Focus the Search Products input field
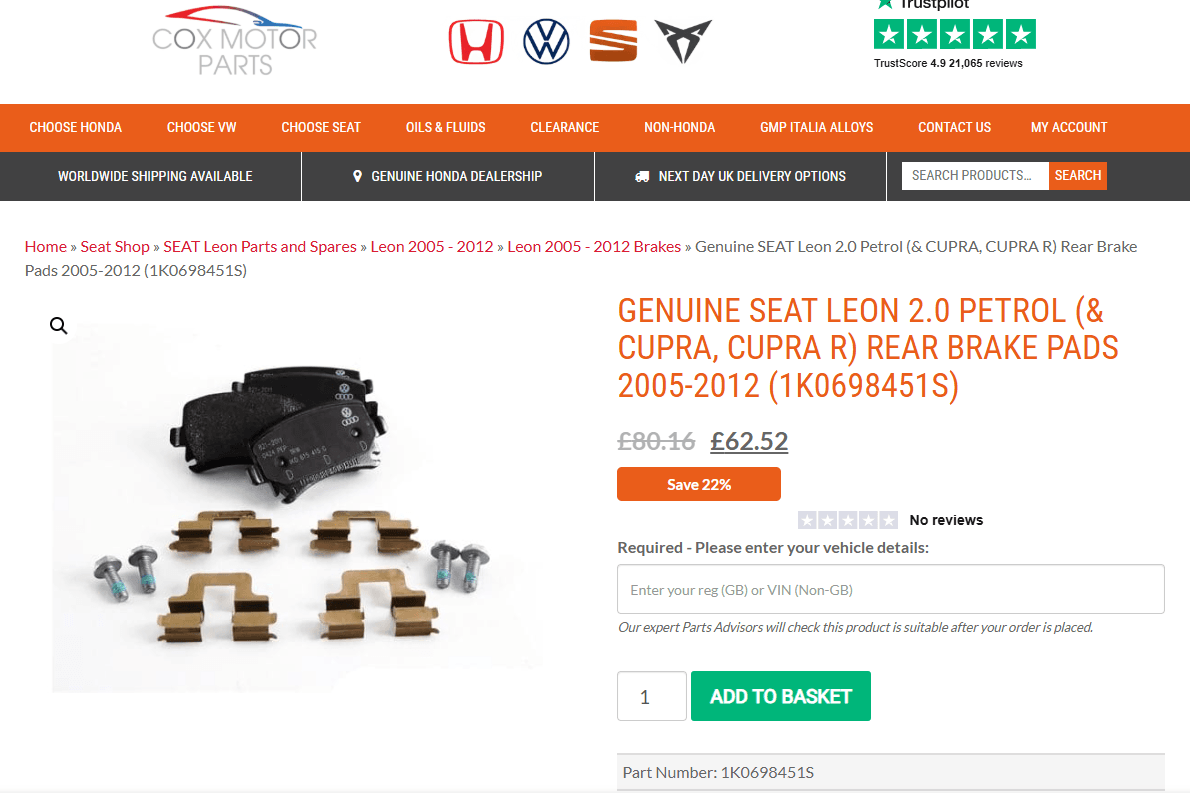 click(975, 175)
